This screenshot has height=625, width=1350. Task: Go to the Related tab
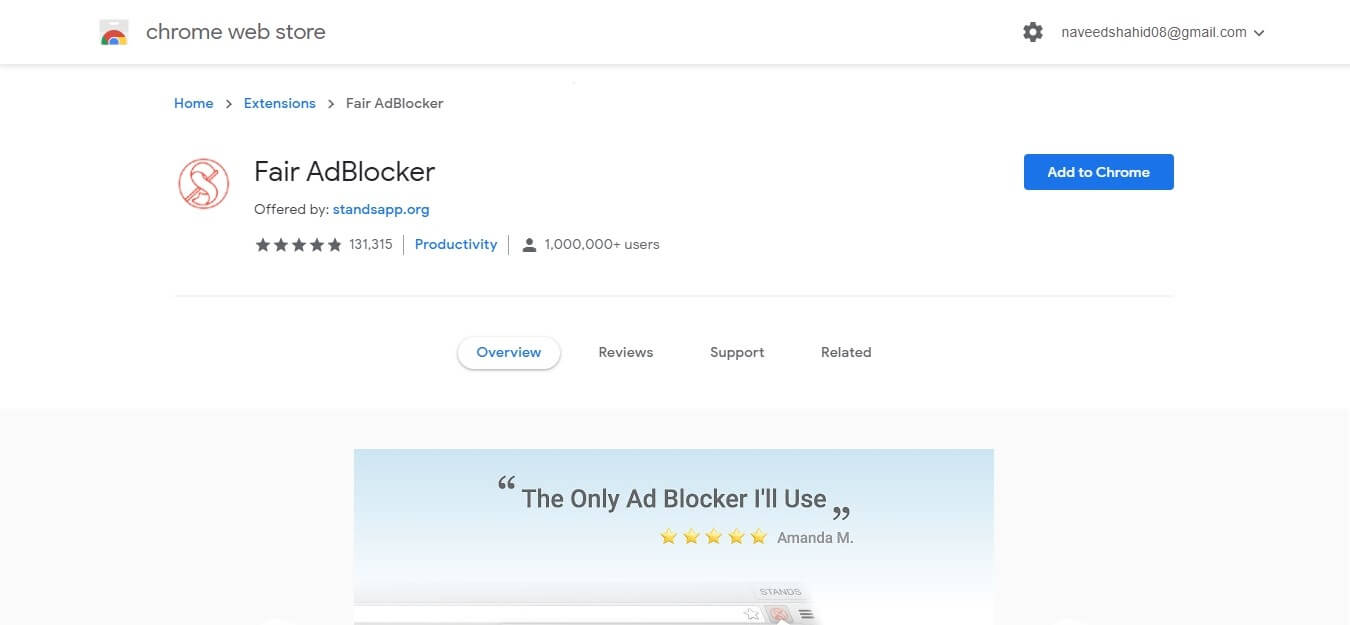(x=846, y=352)
